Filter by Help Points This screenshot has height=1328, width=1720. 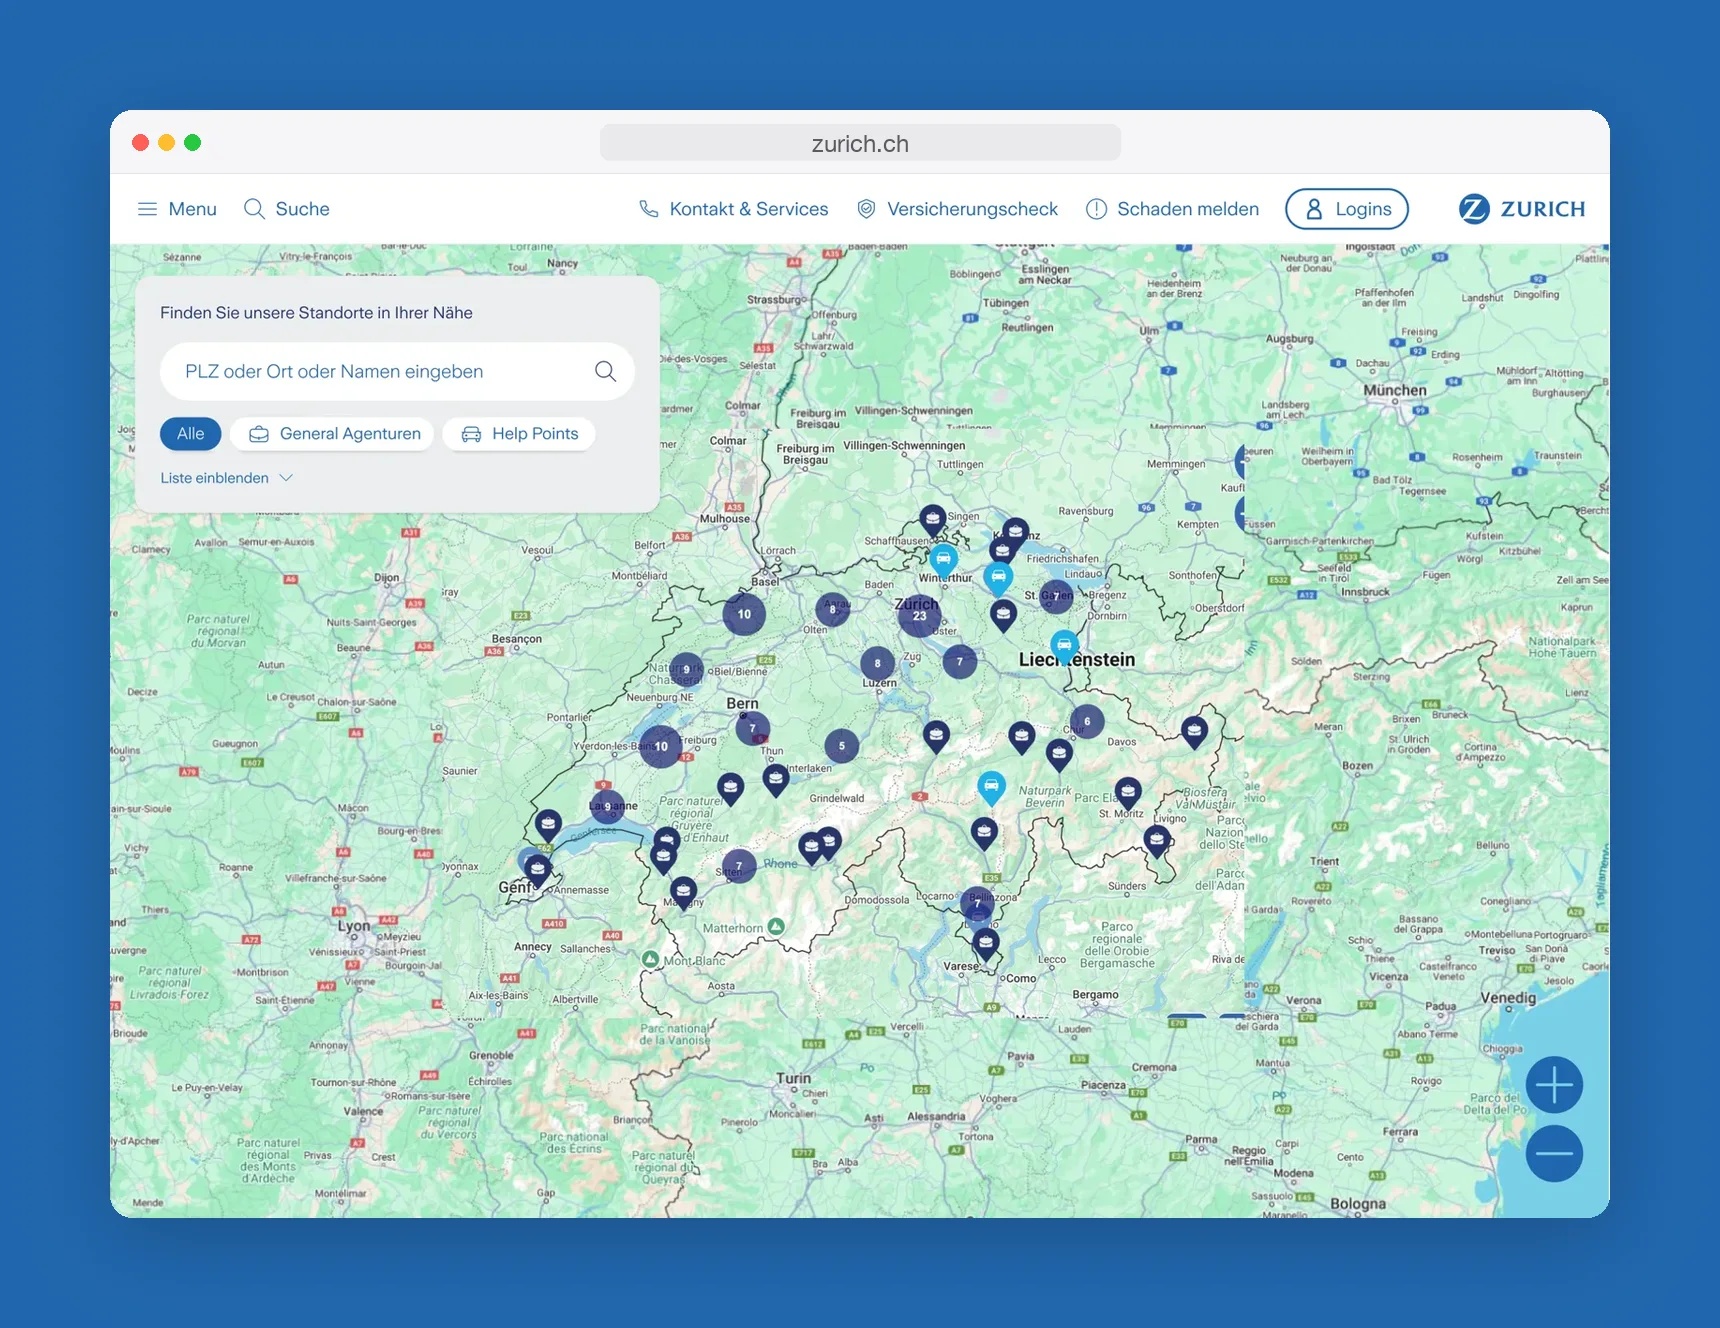pos(519,434)
